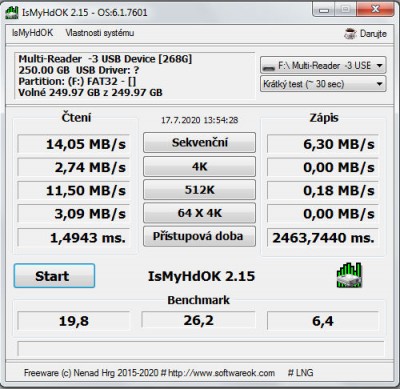Image resolution: width=400 pixels, height=389 pixels.
Task: Open the Darujte donate menu item
Action: click(x=366, y=34)
